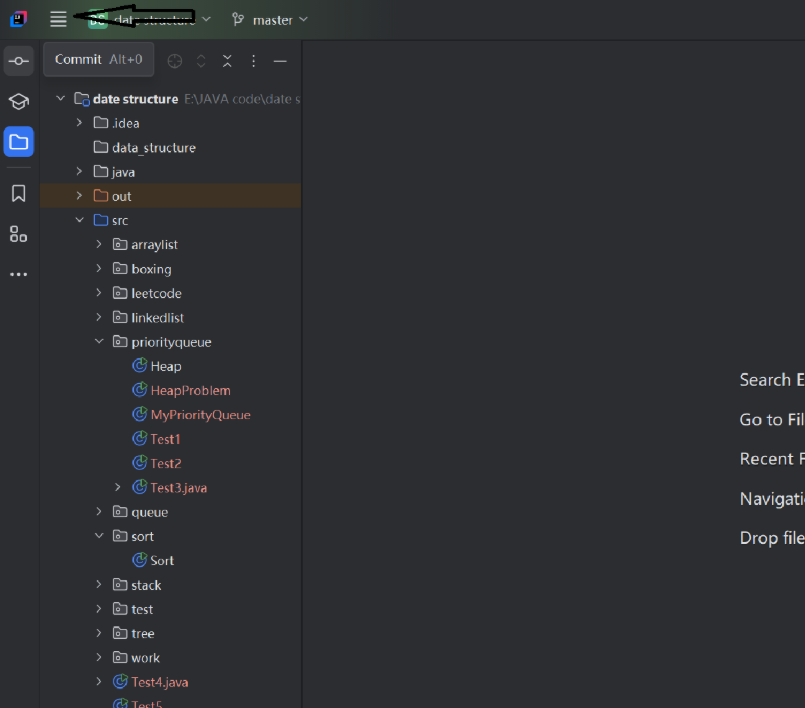Select the .idea folder row
This screenshot has width=805, height=708.
pos(170,123)
